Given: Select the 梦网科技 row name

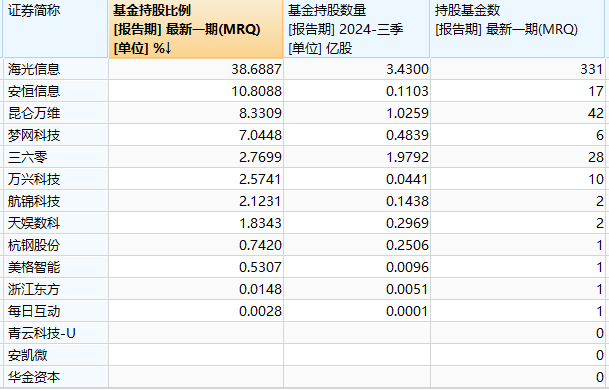Looking at the screenshot, I should tap(34, 135).
